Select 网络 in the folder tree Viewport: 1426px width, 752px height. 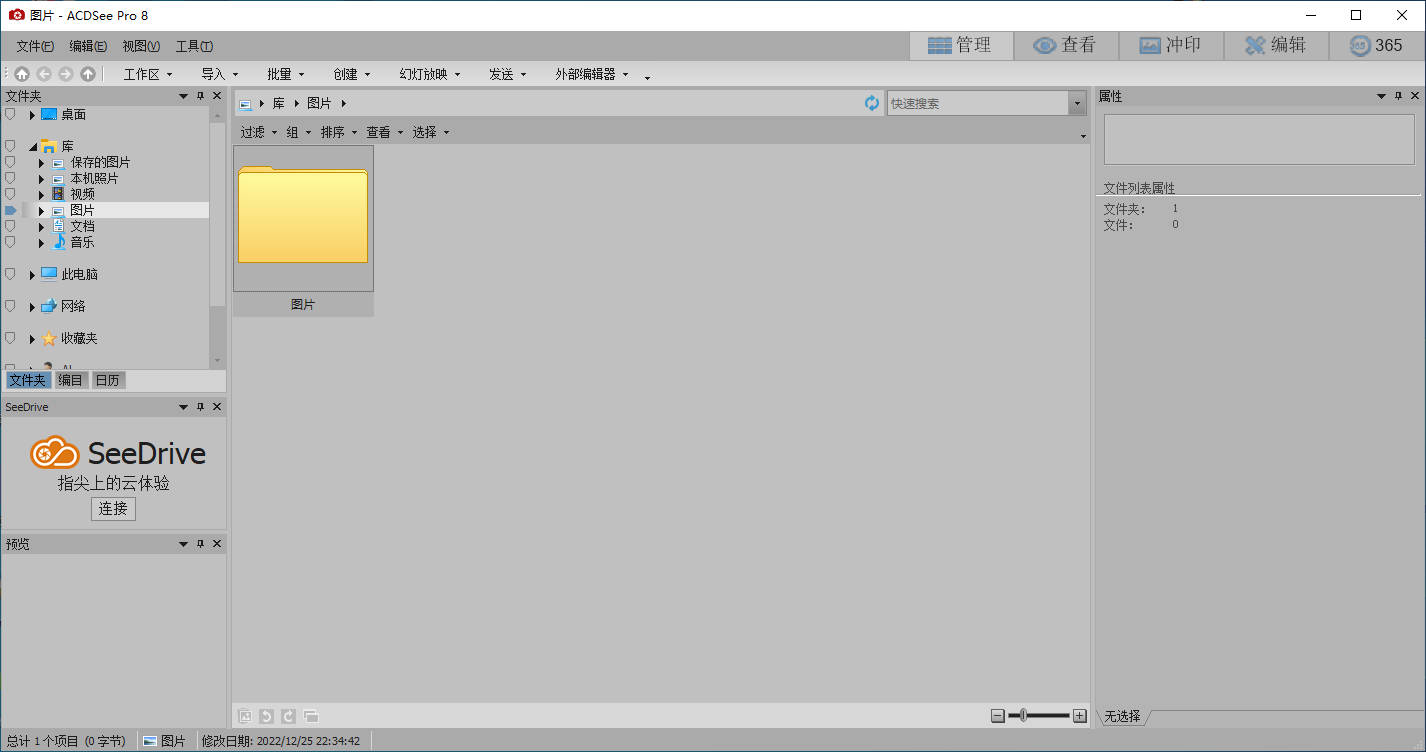[73, 306]
